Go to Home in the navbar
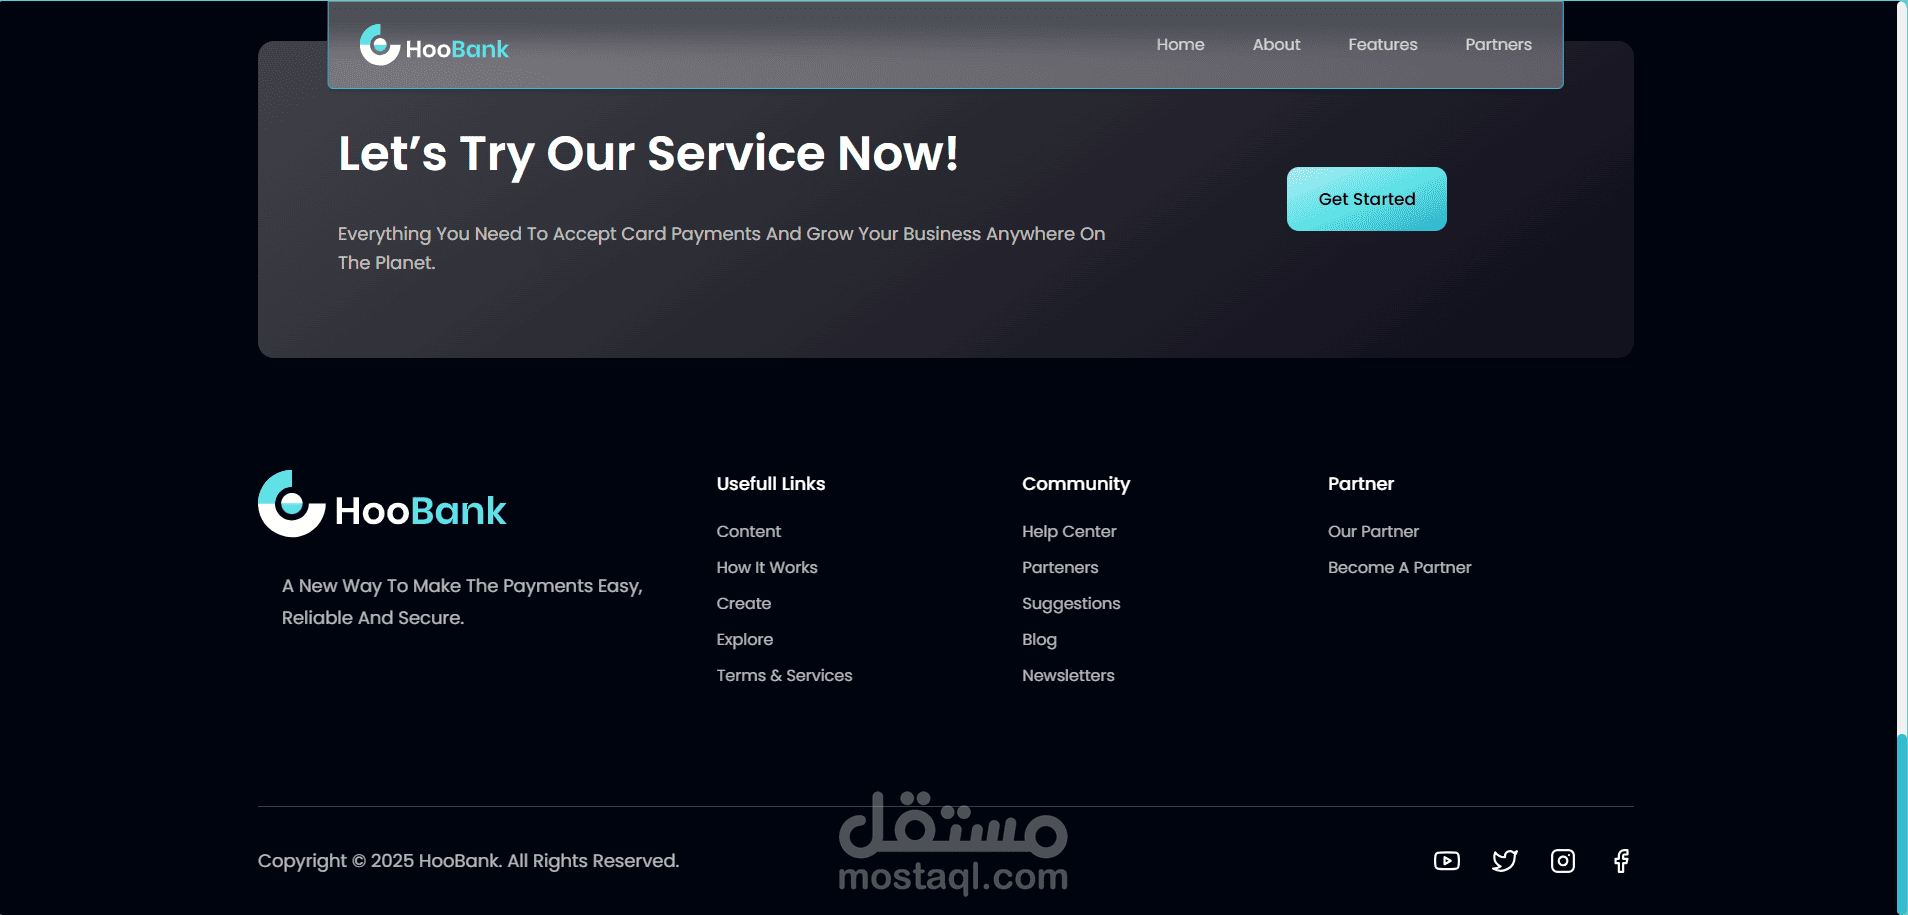This screenshot has height=915, width=1908. click(1180, 45)
